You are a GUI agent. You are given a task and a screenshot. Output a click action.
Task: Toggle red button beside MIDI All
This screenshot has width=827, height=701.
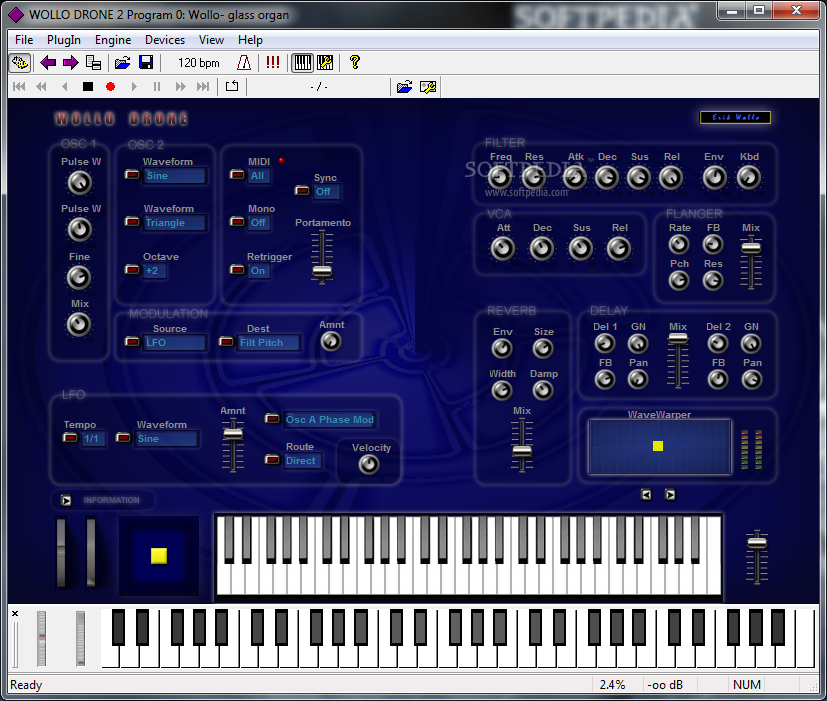pos(237,175)
